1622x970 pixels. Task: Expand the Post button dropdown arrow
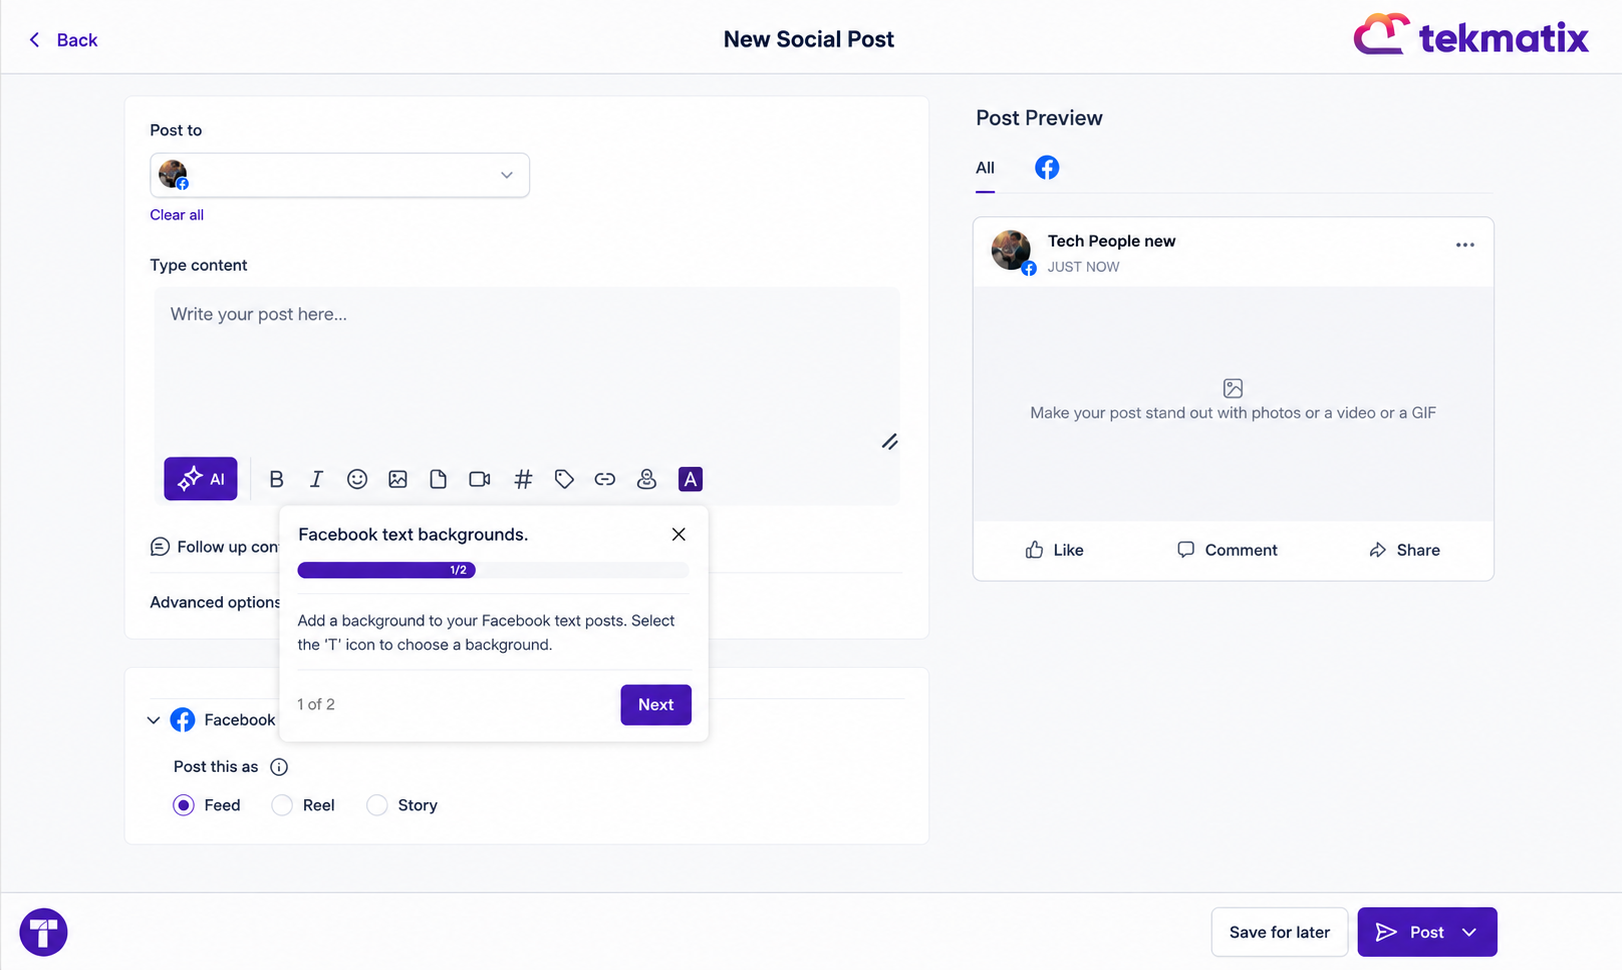pyautogui.click(x=1469, y=932)
